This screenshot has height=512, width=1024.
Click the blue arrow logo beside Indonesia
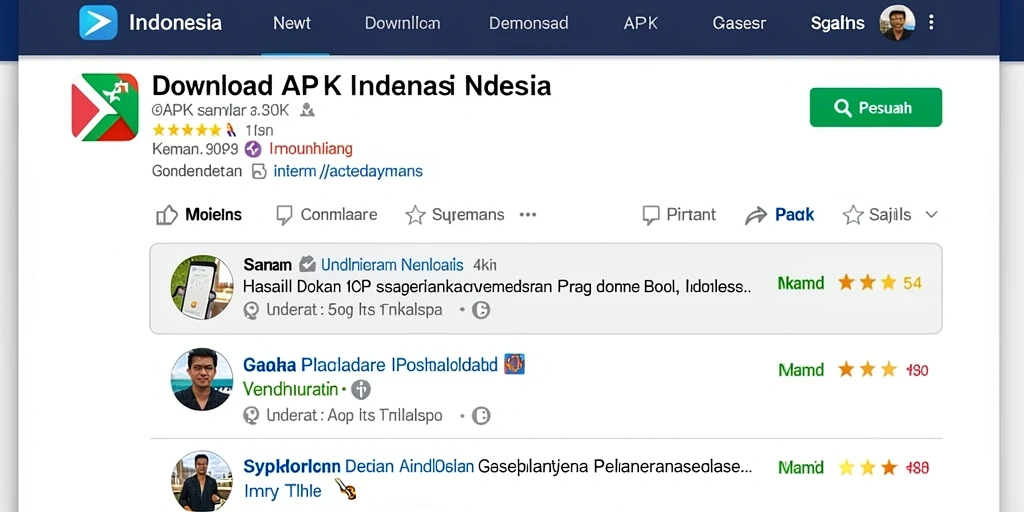click(98, 23)
